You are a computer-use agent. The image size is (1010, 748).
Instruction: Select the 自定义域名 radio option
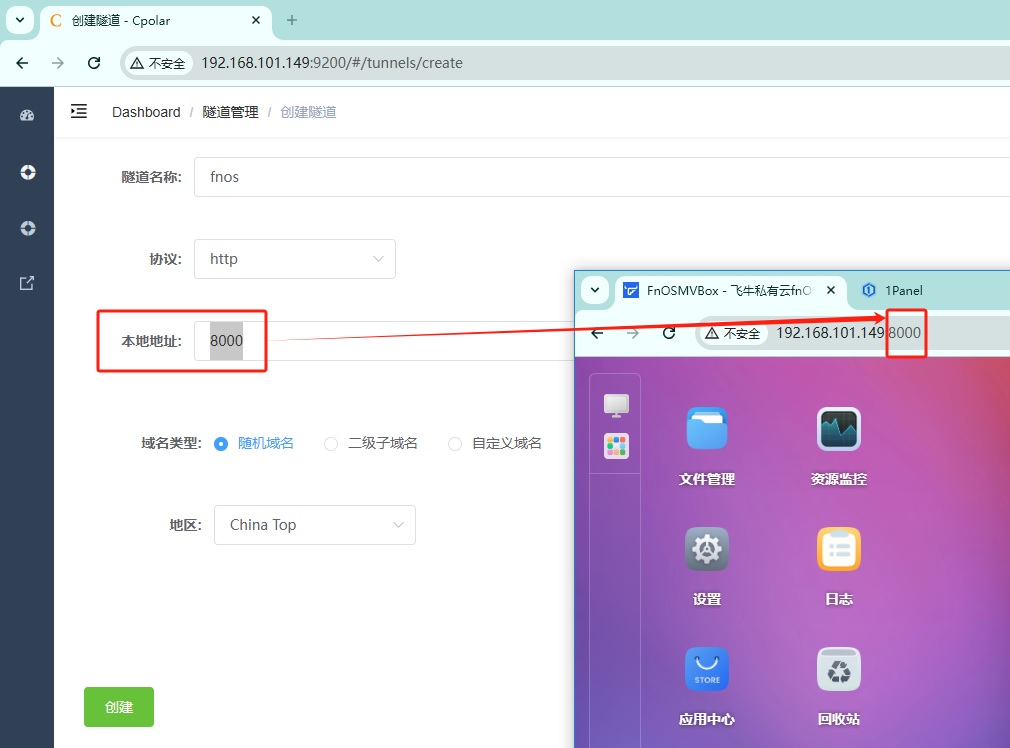point(455,443)
